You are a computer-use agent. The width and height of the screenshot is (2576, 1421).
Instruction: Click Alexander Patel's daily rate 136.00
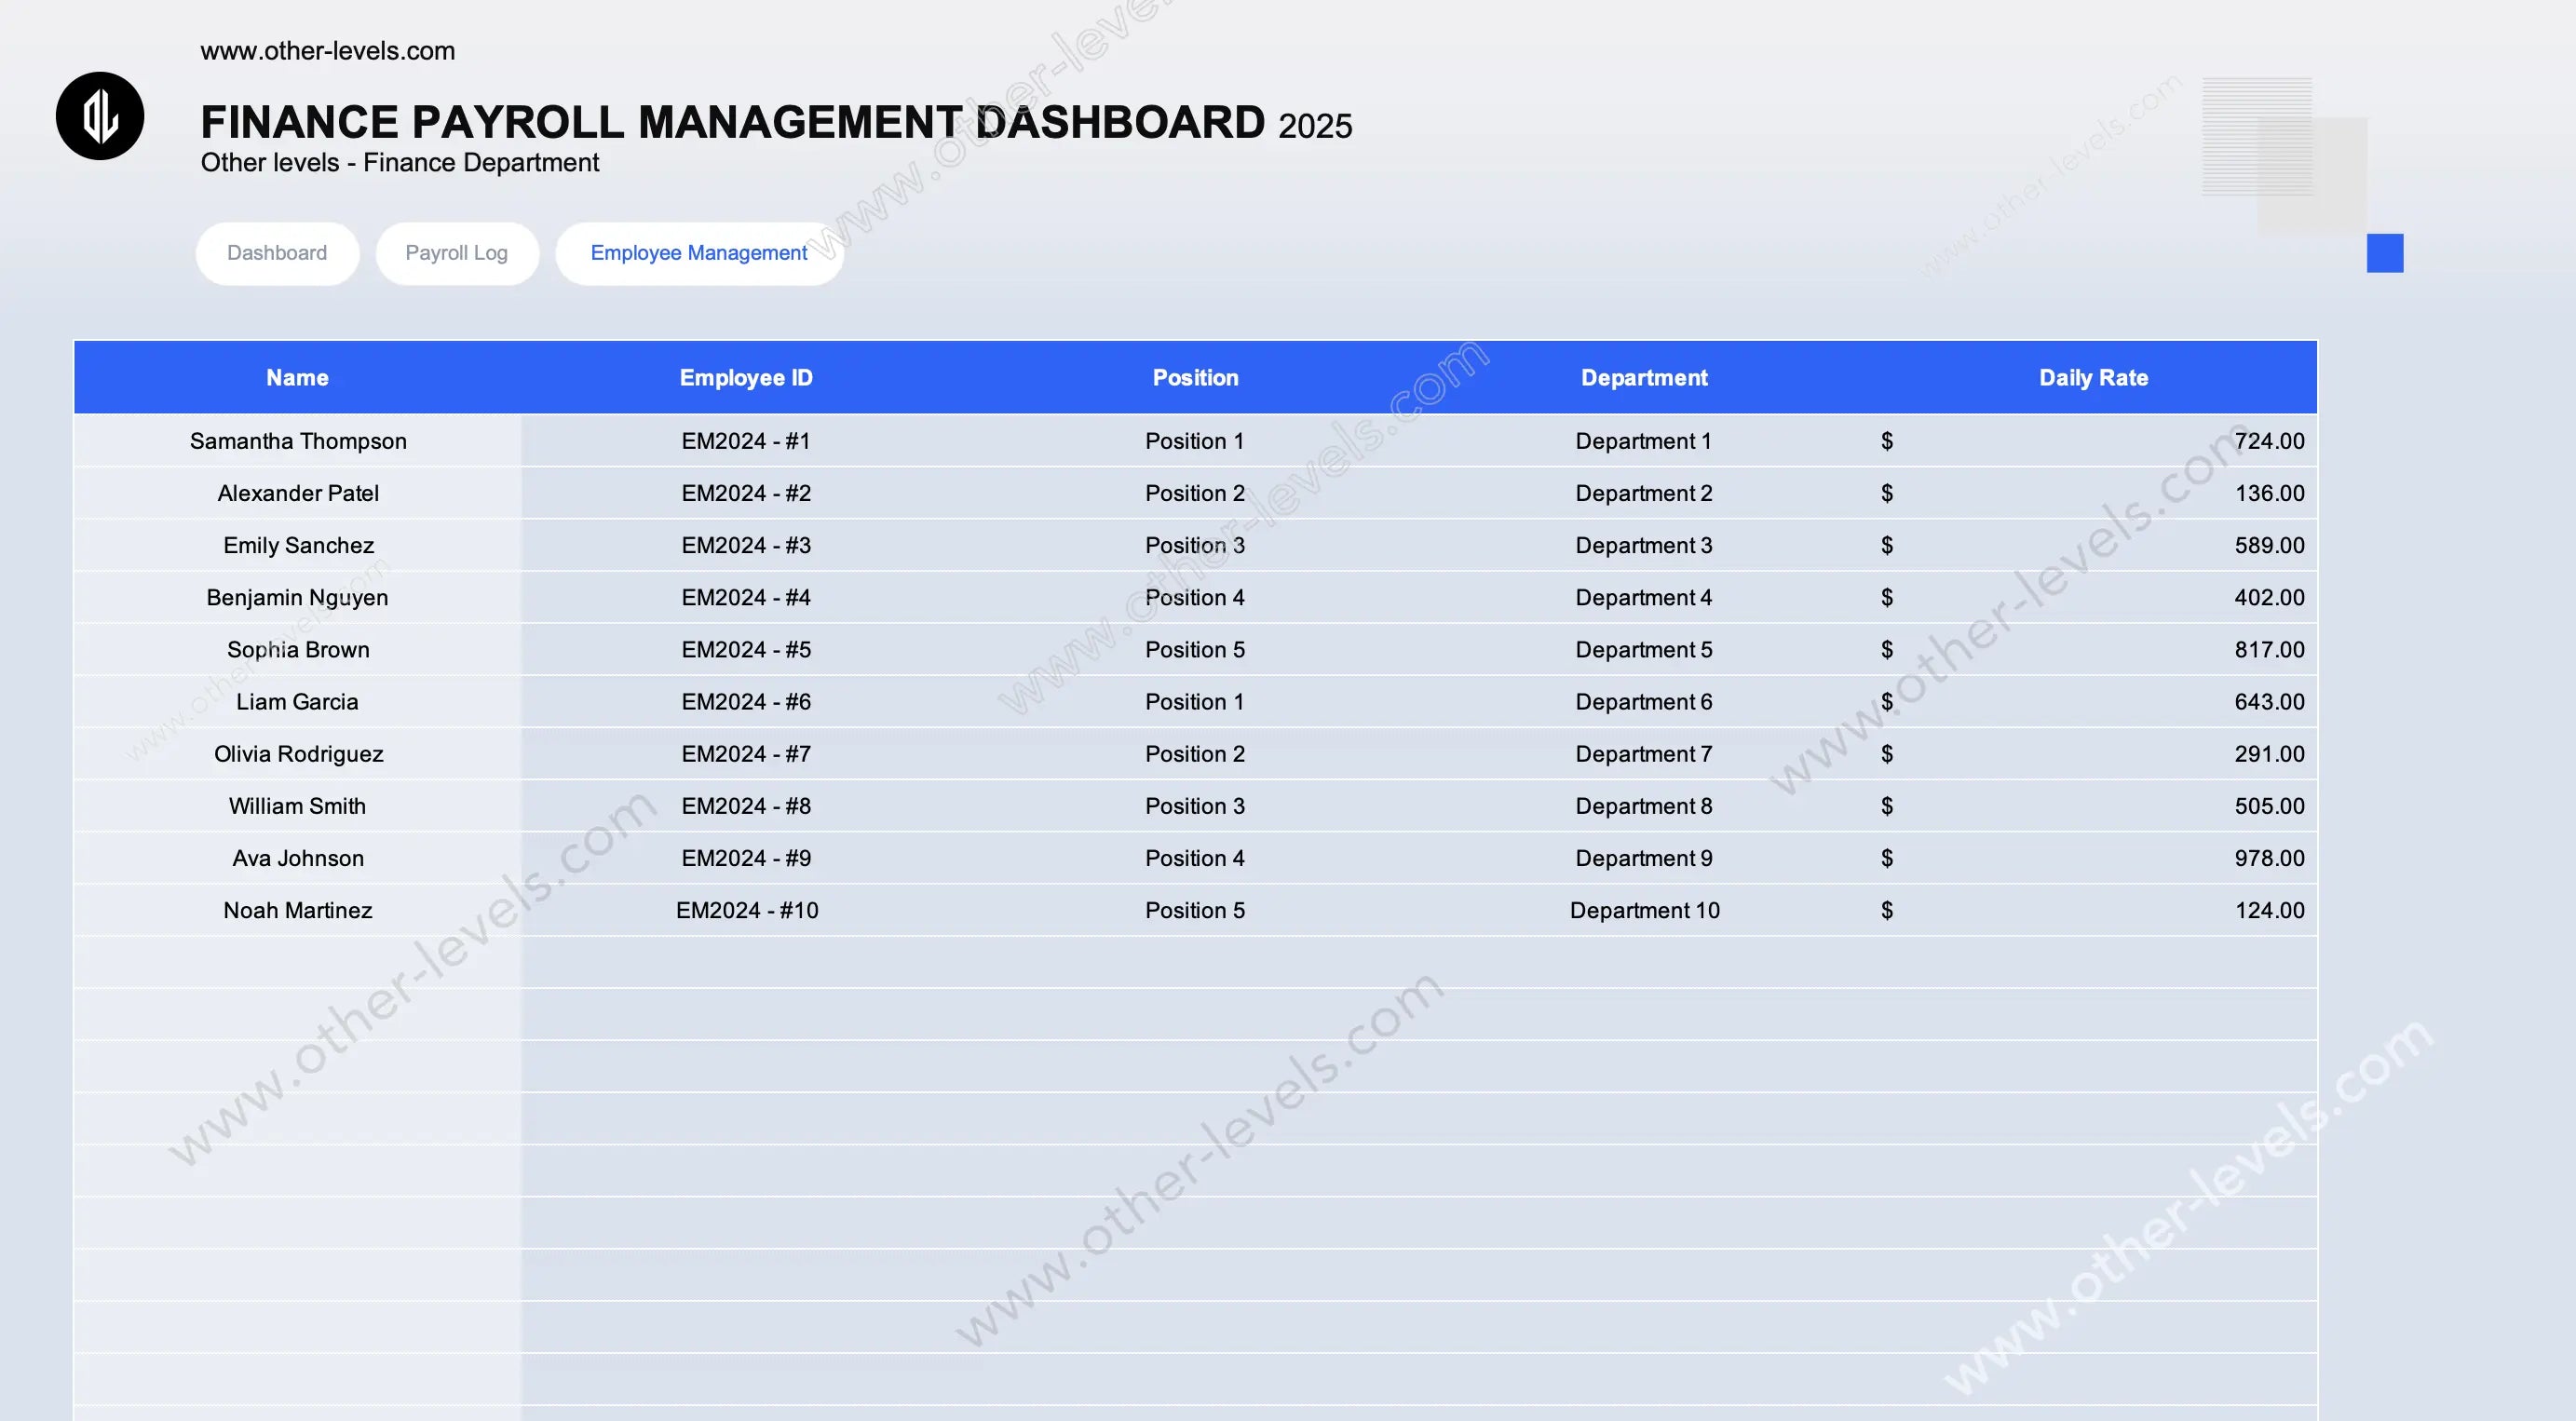tap(2268, 493)
